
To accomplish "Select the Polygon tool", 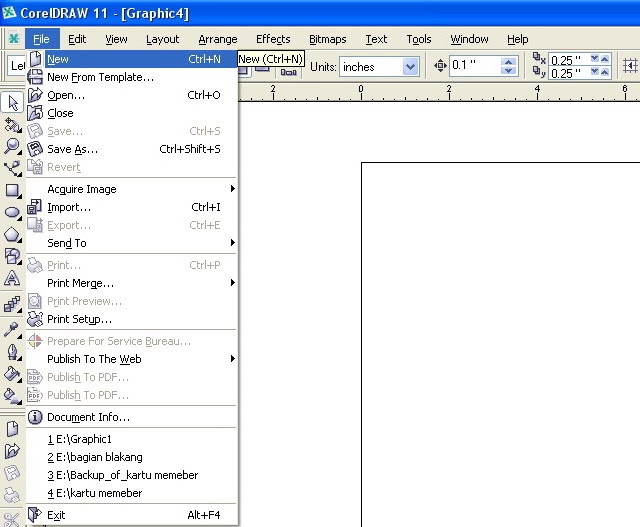I will pos(13,235).
